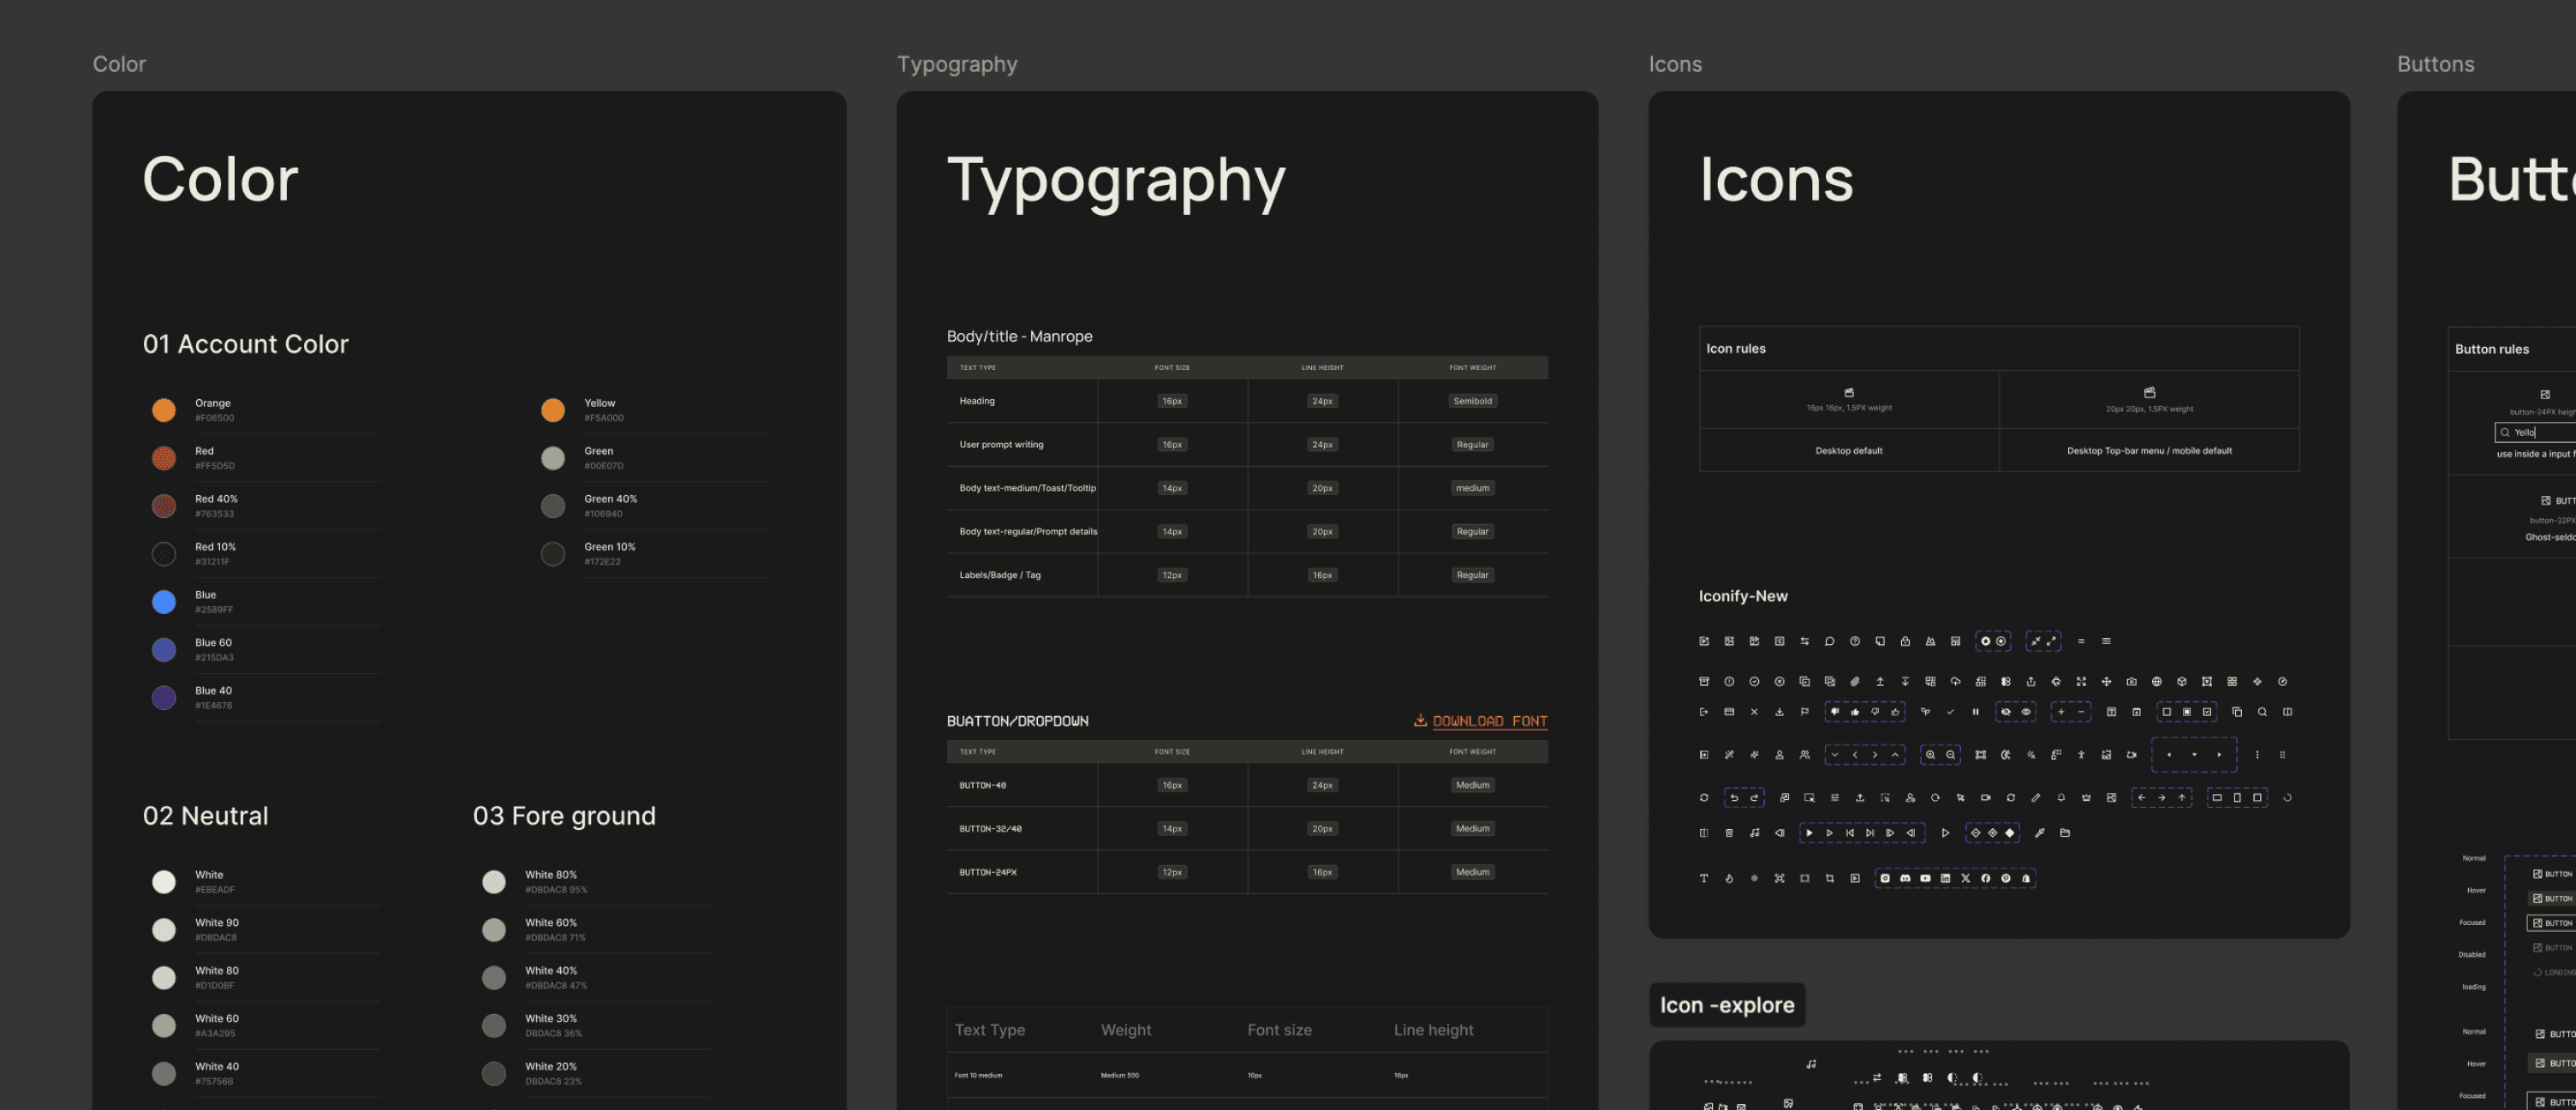Select the Icon -explore frame label

click(x=1727, y=1005)
